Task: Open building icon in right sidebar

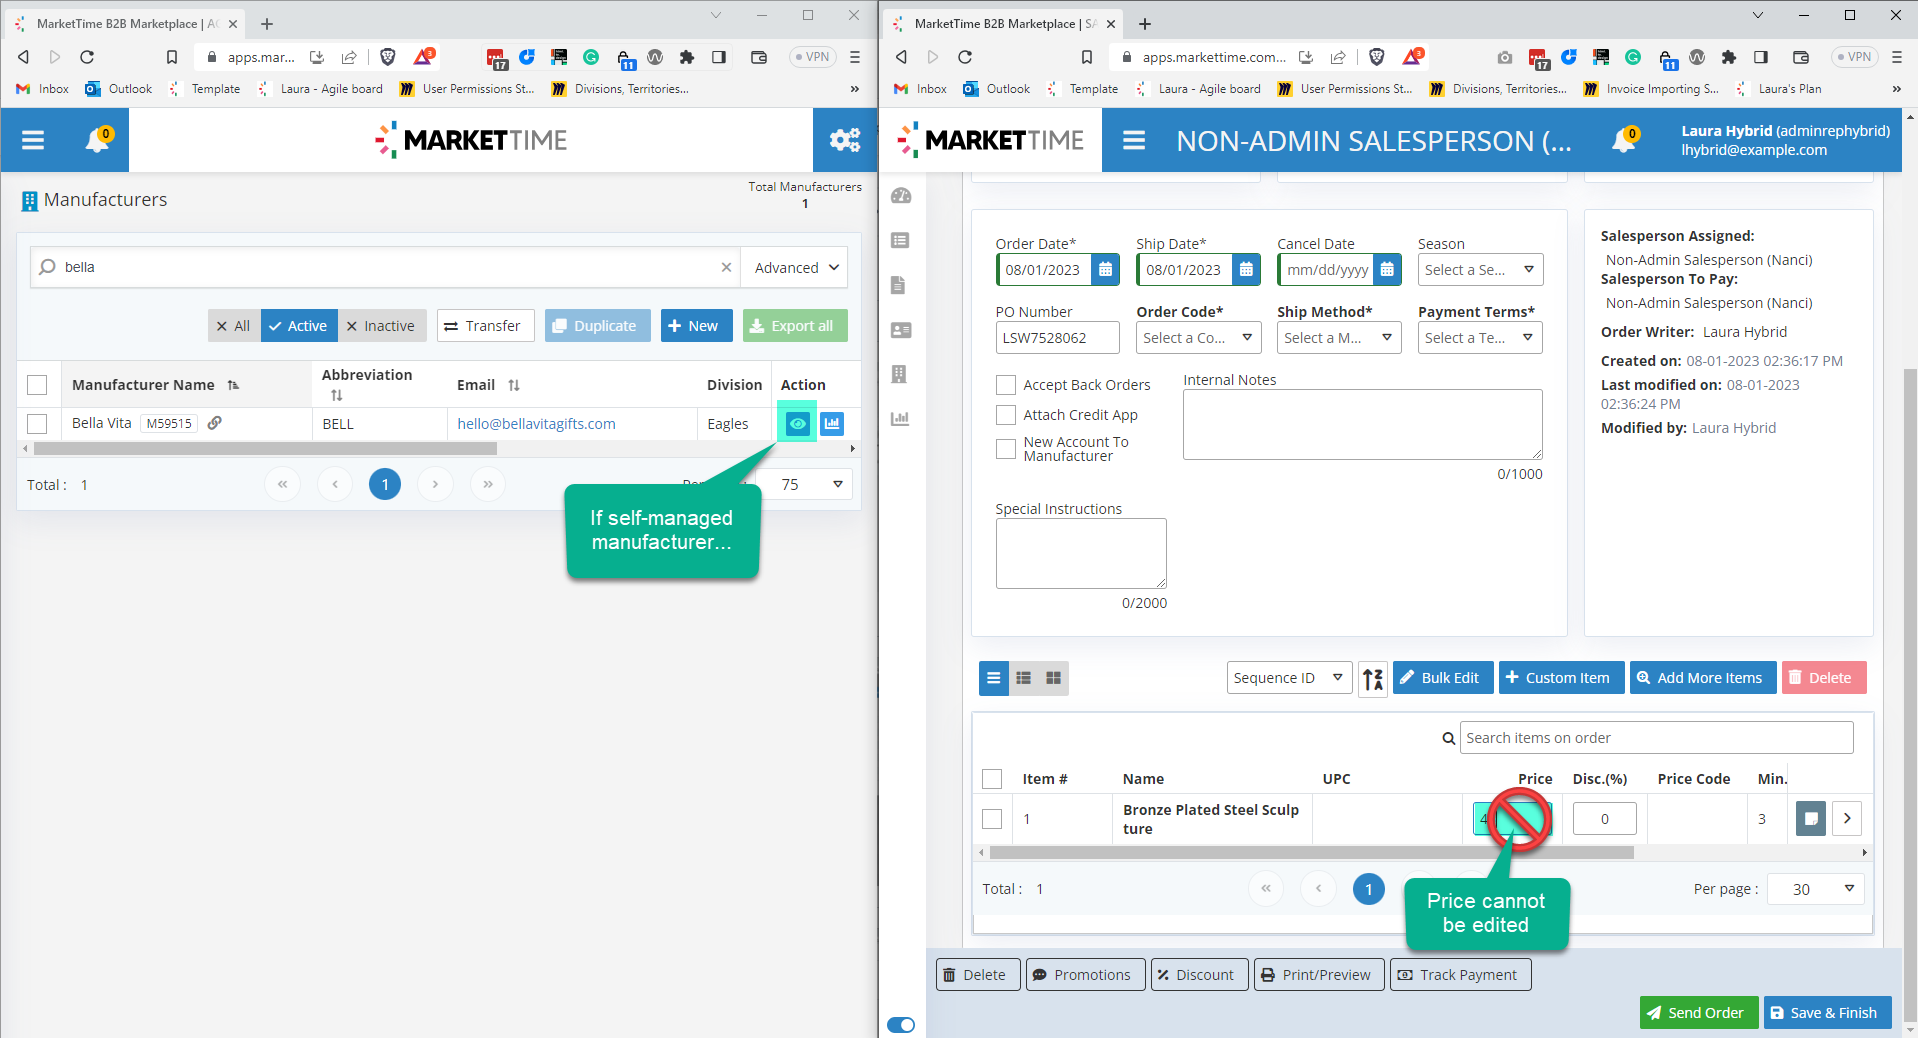Action: [x=899, y=374]
